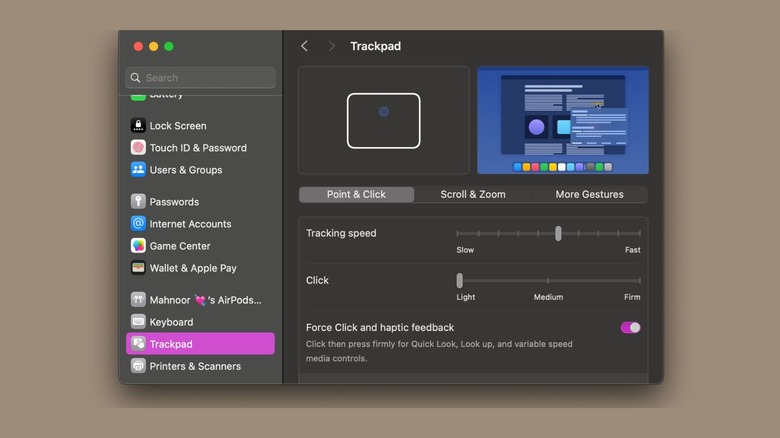Open the Printers & Scanners icon
This screenshot has width=780, height=438.
click(x=138, y=366)
